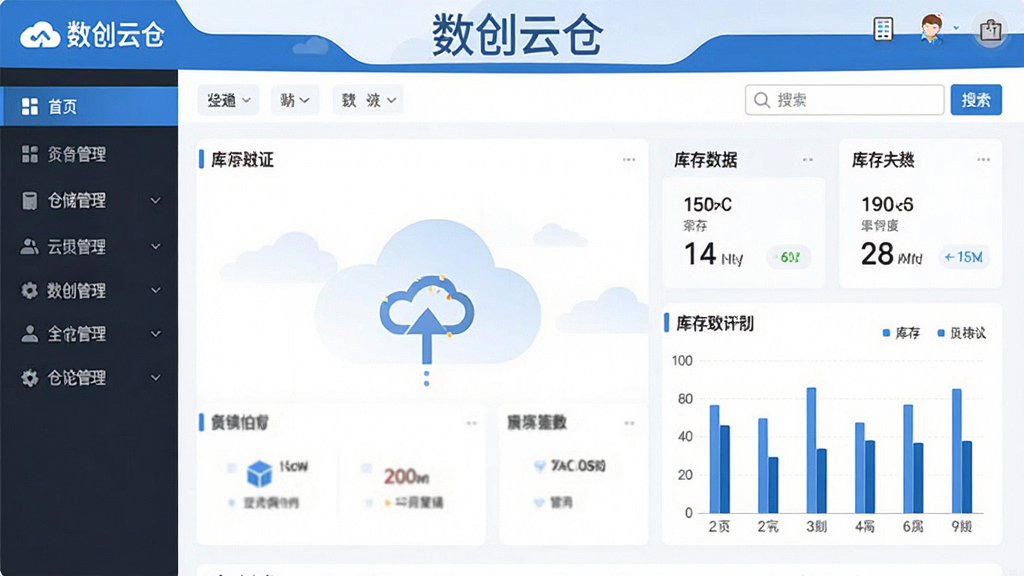Image resolution: width=1024 pixels, height=576 pixels.
Task: Open the more options dots above cloud illustration
Action: [x=629, y=160]
